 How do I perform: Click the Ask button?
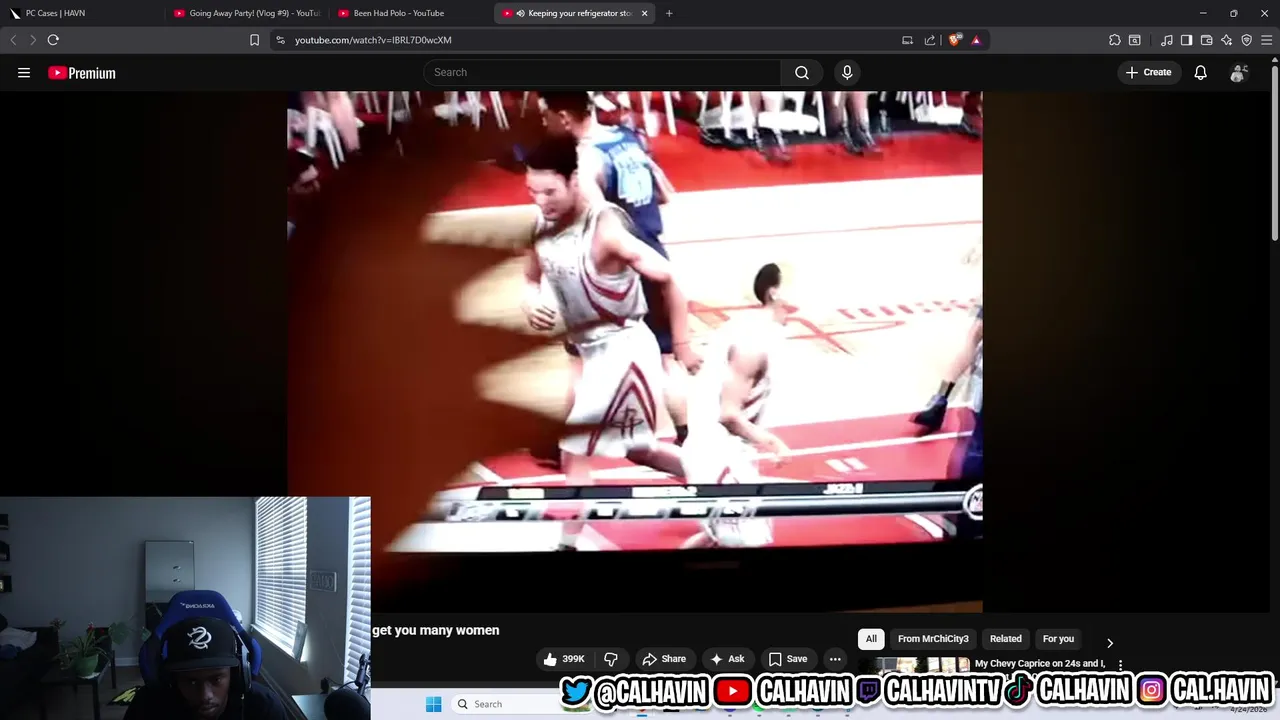[727, 659]
